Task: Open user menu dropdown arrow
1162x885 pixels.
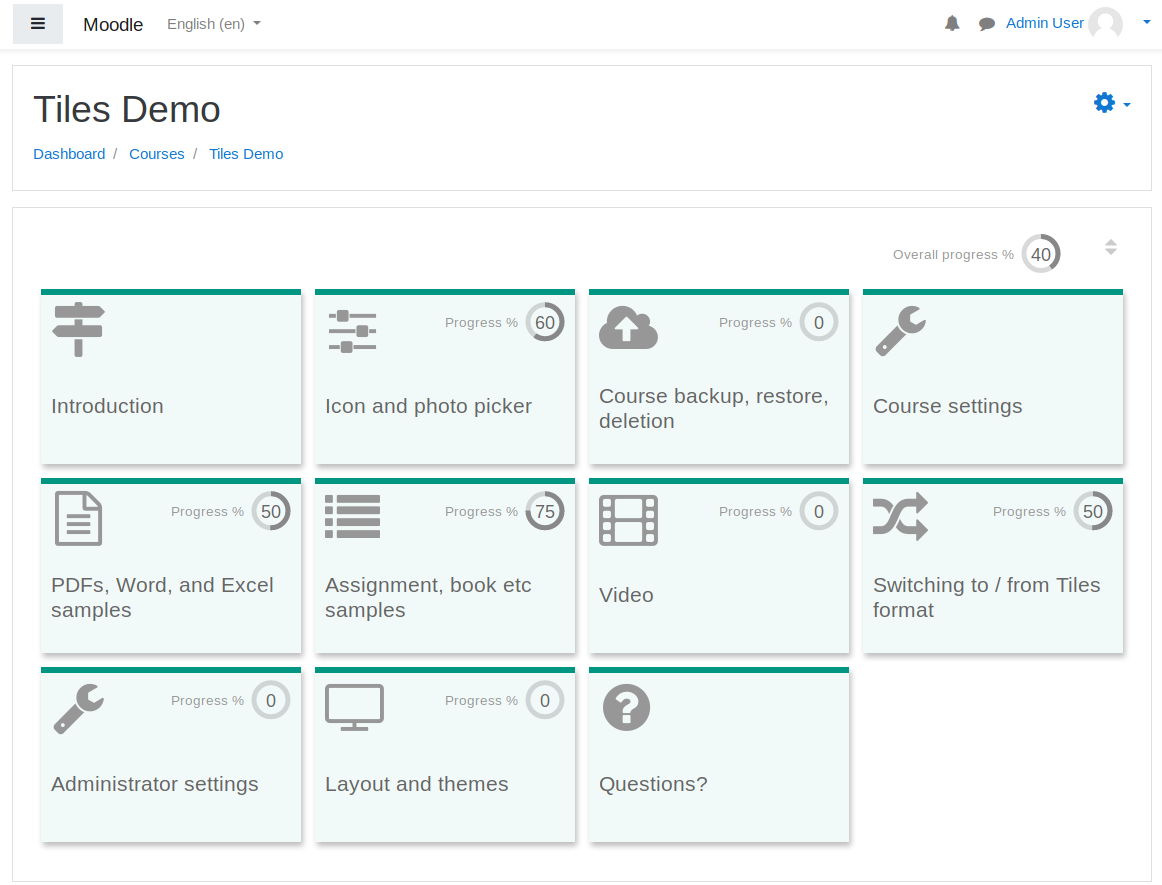Action: (x=1146, y=22)
